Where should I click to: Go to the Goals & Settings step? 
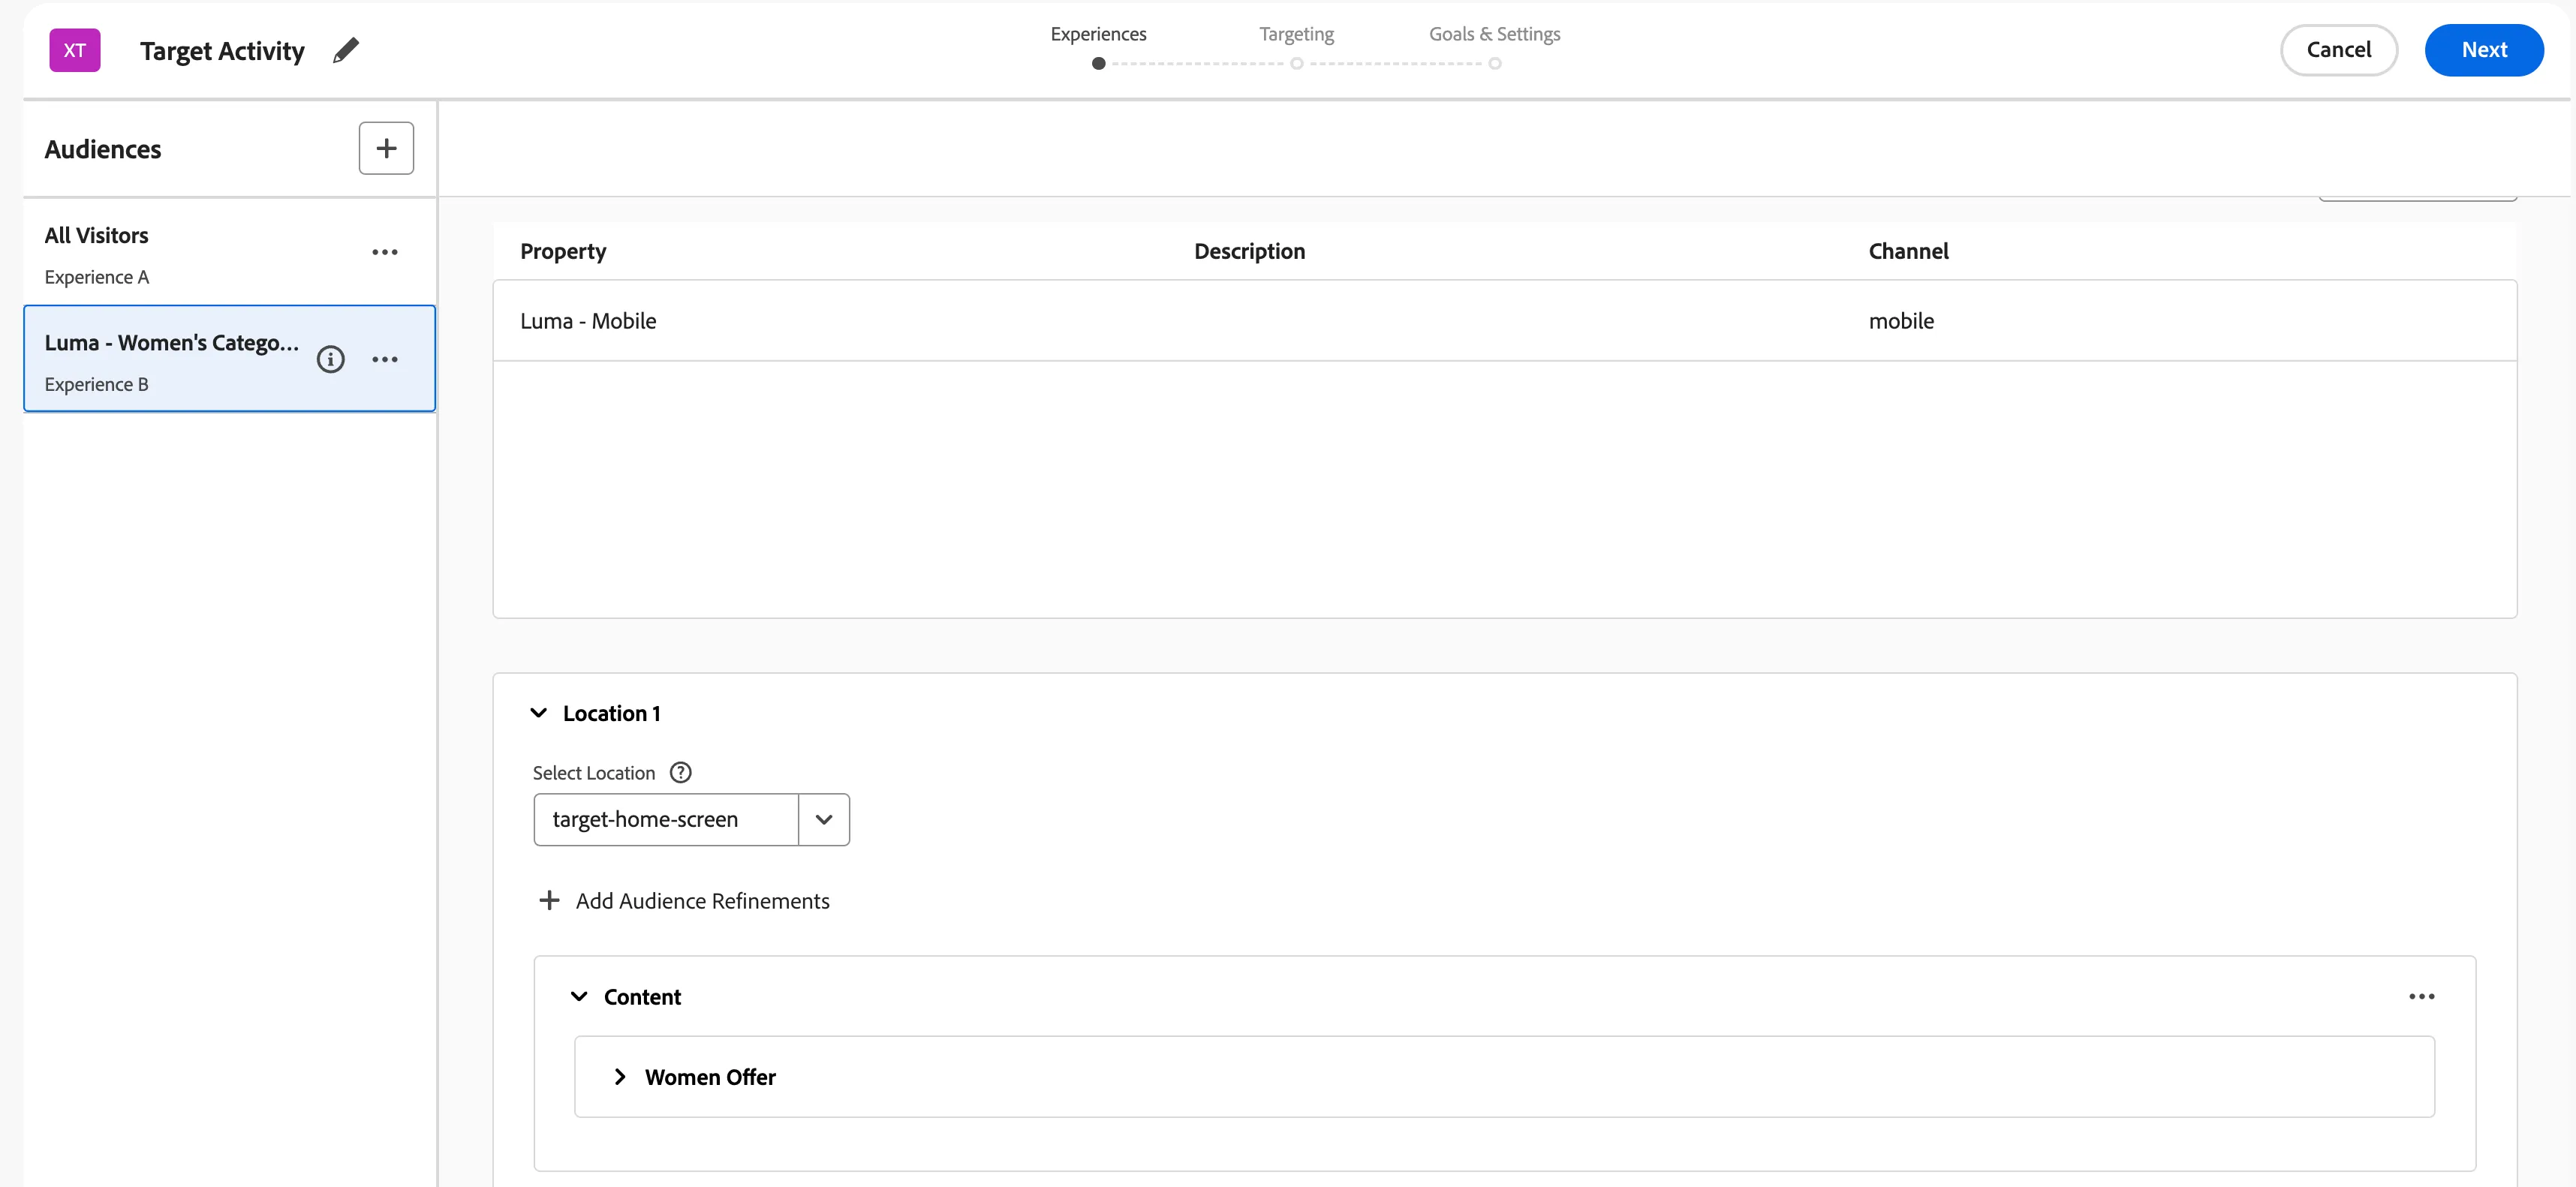1494,34
